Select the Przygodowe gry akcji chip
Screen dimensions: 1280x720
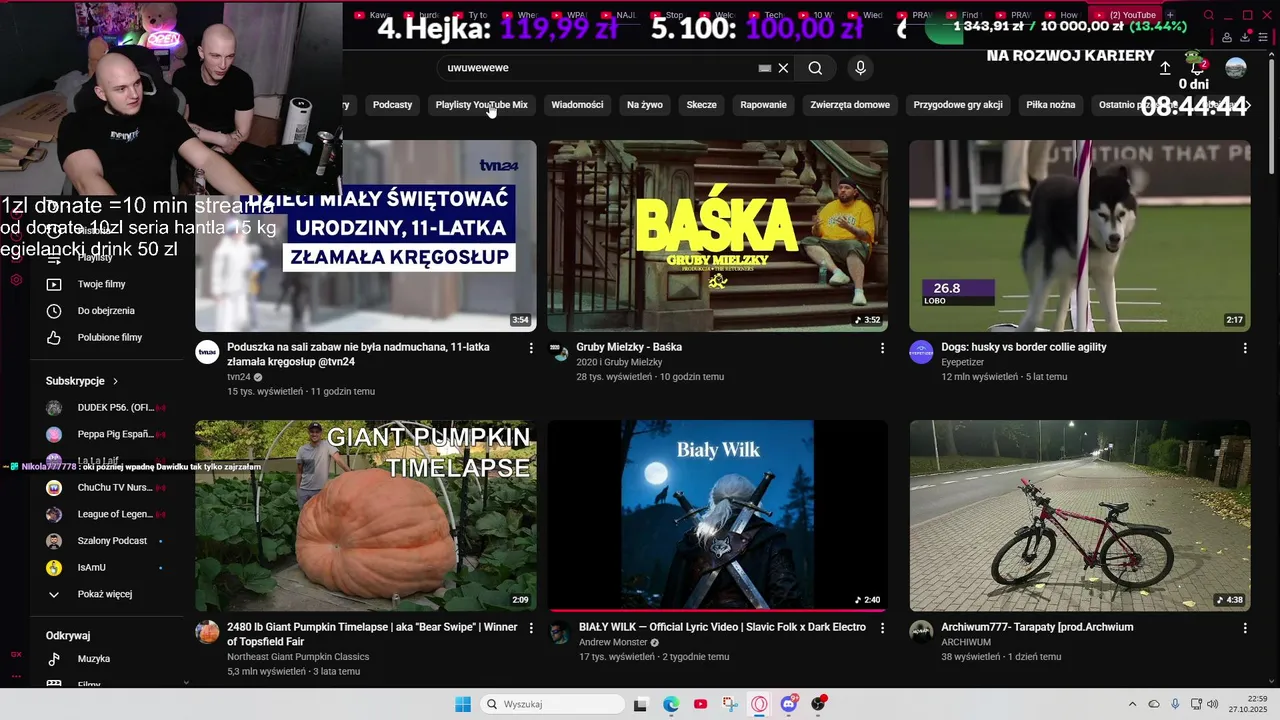[x=958, y=105]
